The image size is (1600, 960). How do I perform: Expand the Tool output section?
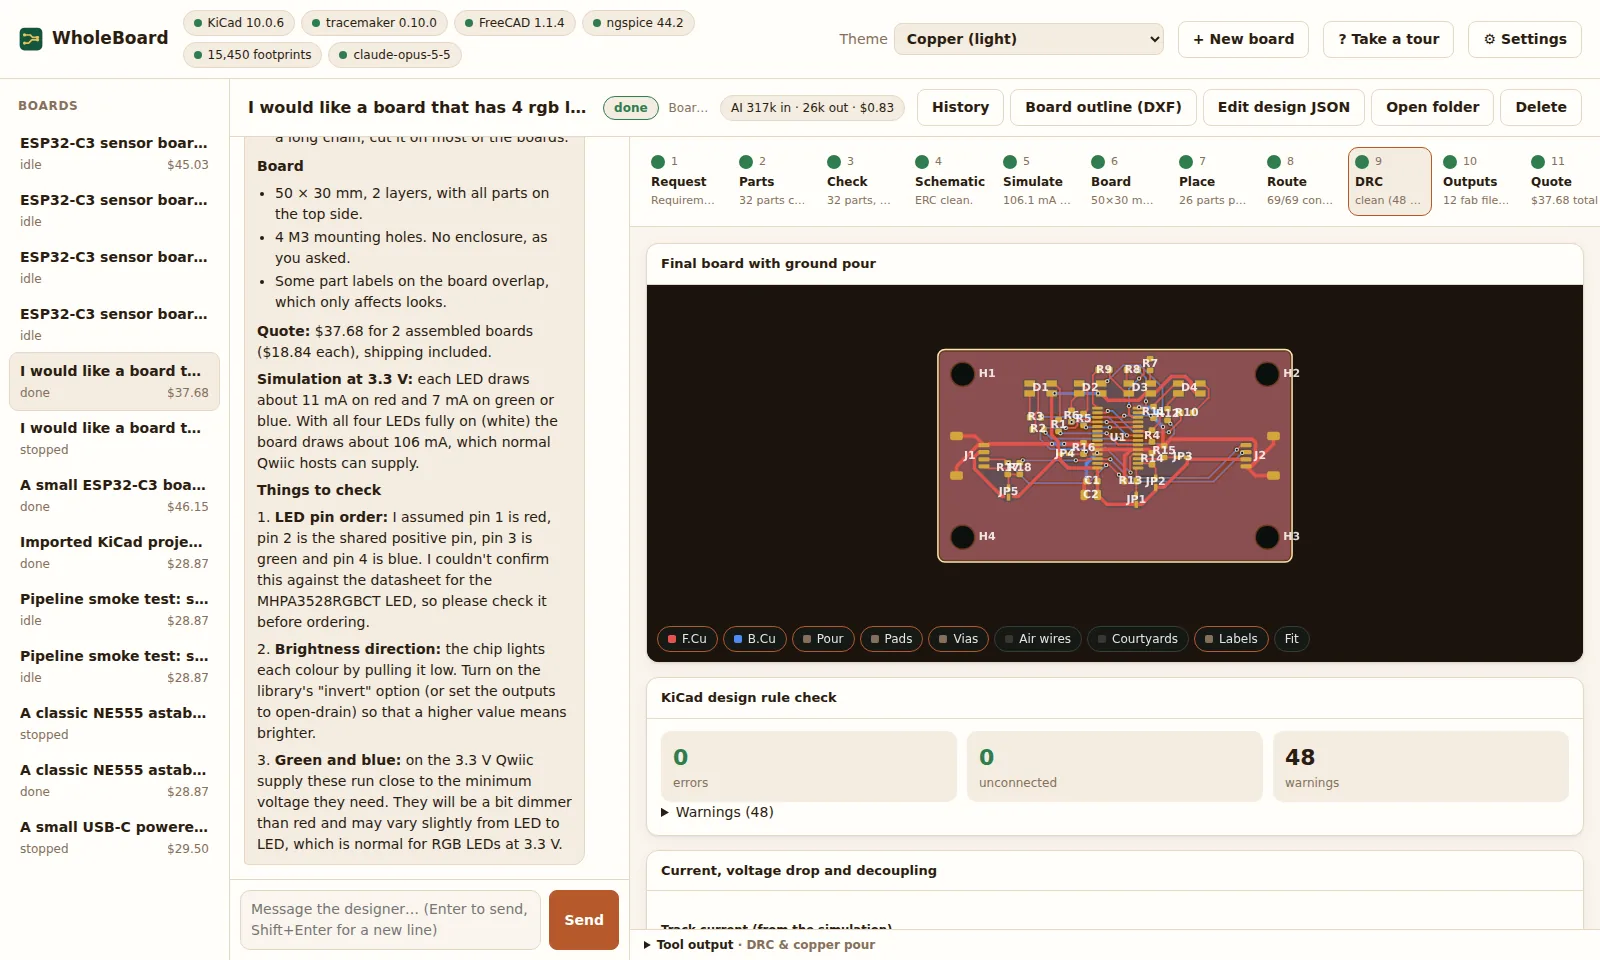click(x=760, y=944)
